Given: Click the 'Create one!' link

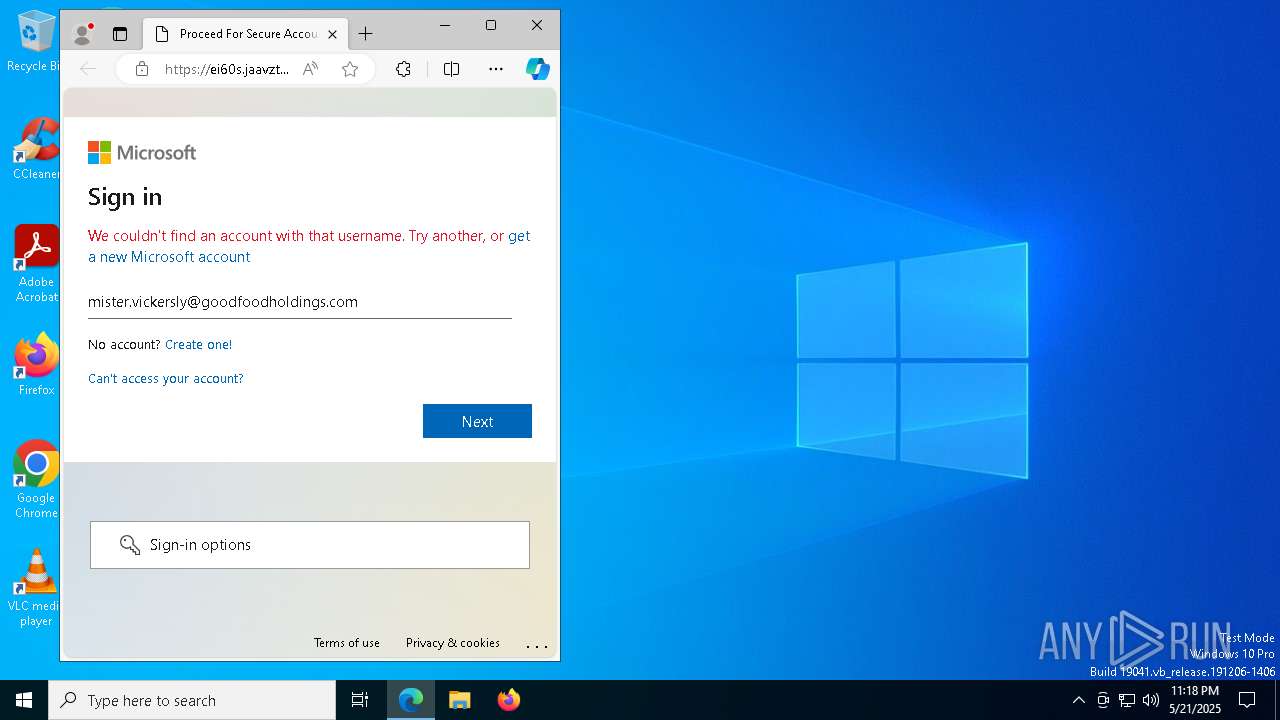Looking at the screenshot, I should pyautogui.click(x=198, y=344).
